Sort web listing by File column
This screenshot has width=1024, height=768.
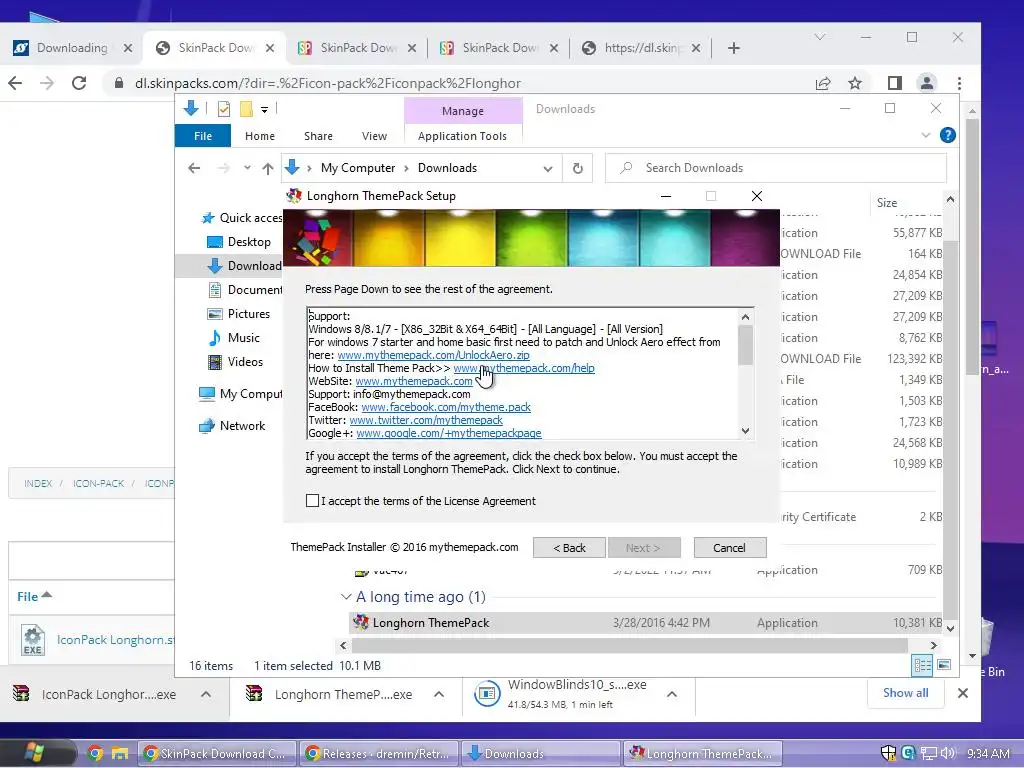click(x=34, y=596)
